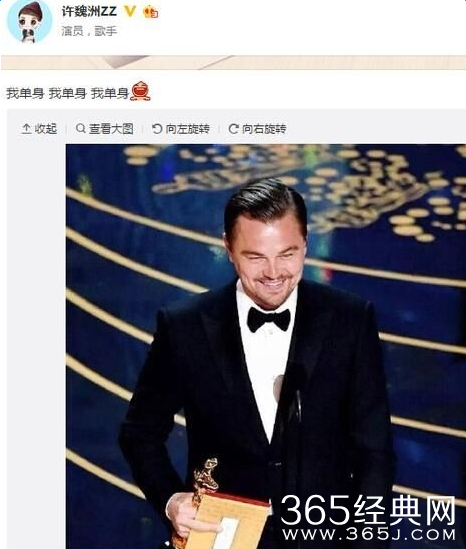Open large view with 查看大图
This screenshot has height=549, width=466.
point(104,128)
